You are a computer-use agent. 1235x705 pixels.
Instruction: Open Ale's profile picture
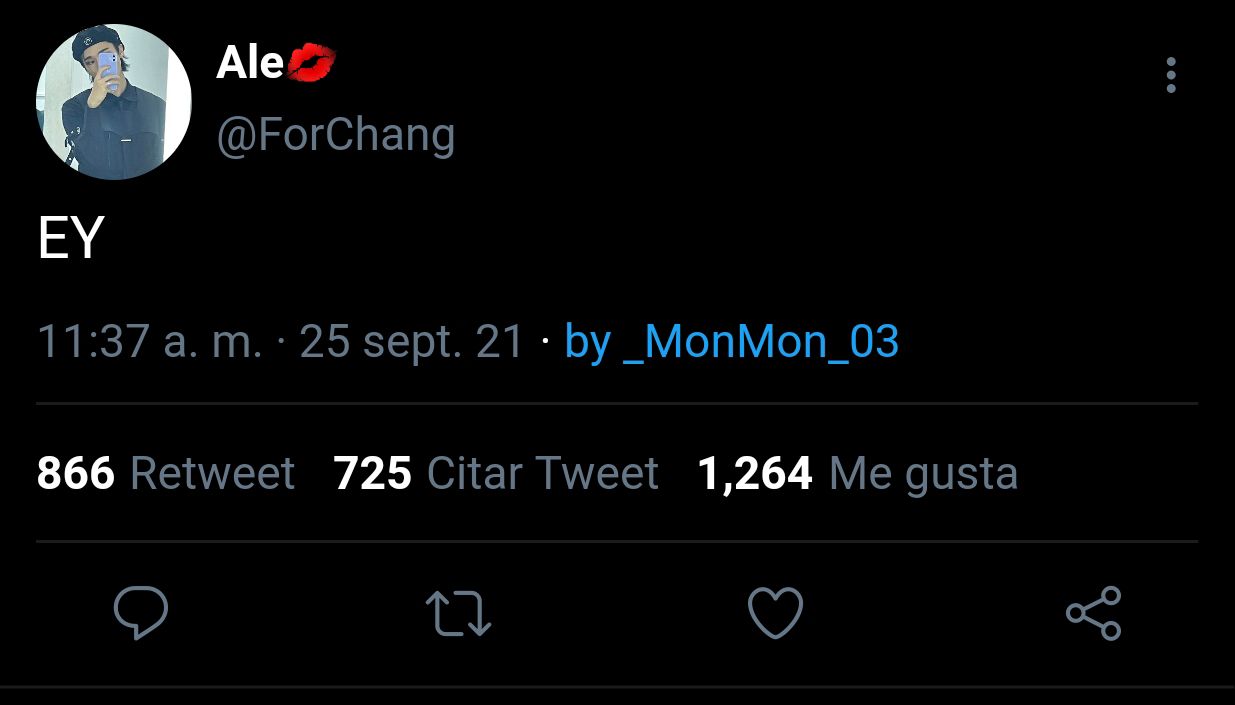click(x=114, y=102)
